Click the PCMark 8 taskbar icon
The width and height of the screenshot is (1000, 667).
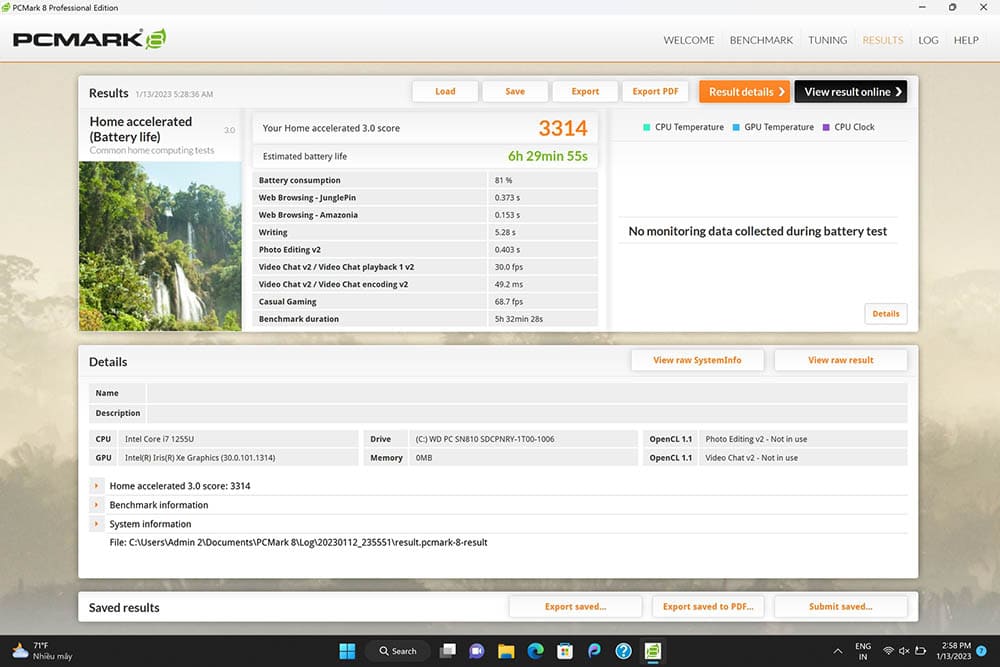point(653,651)
